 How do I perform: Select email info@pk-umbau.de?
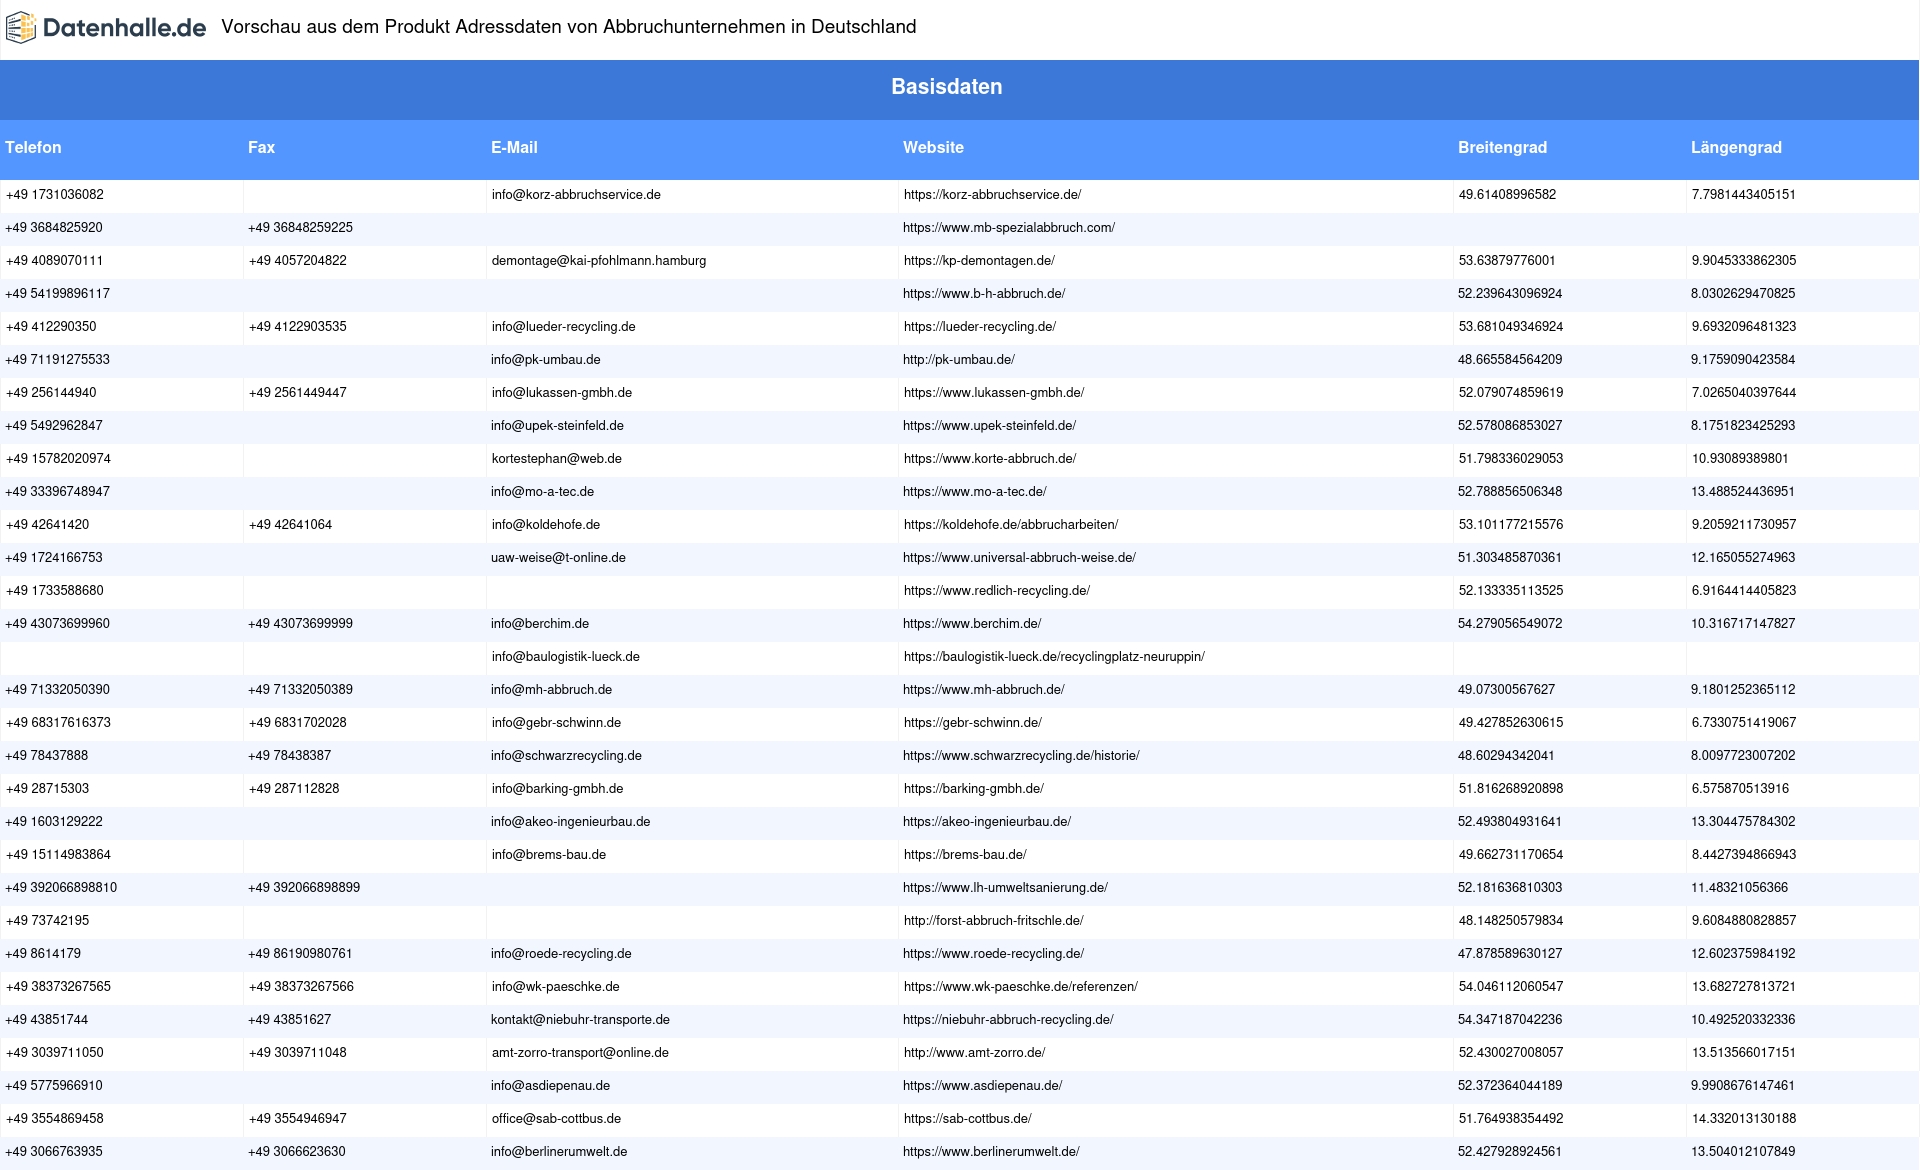546,360
